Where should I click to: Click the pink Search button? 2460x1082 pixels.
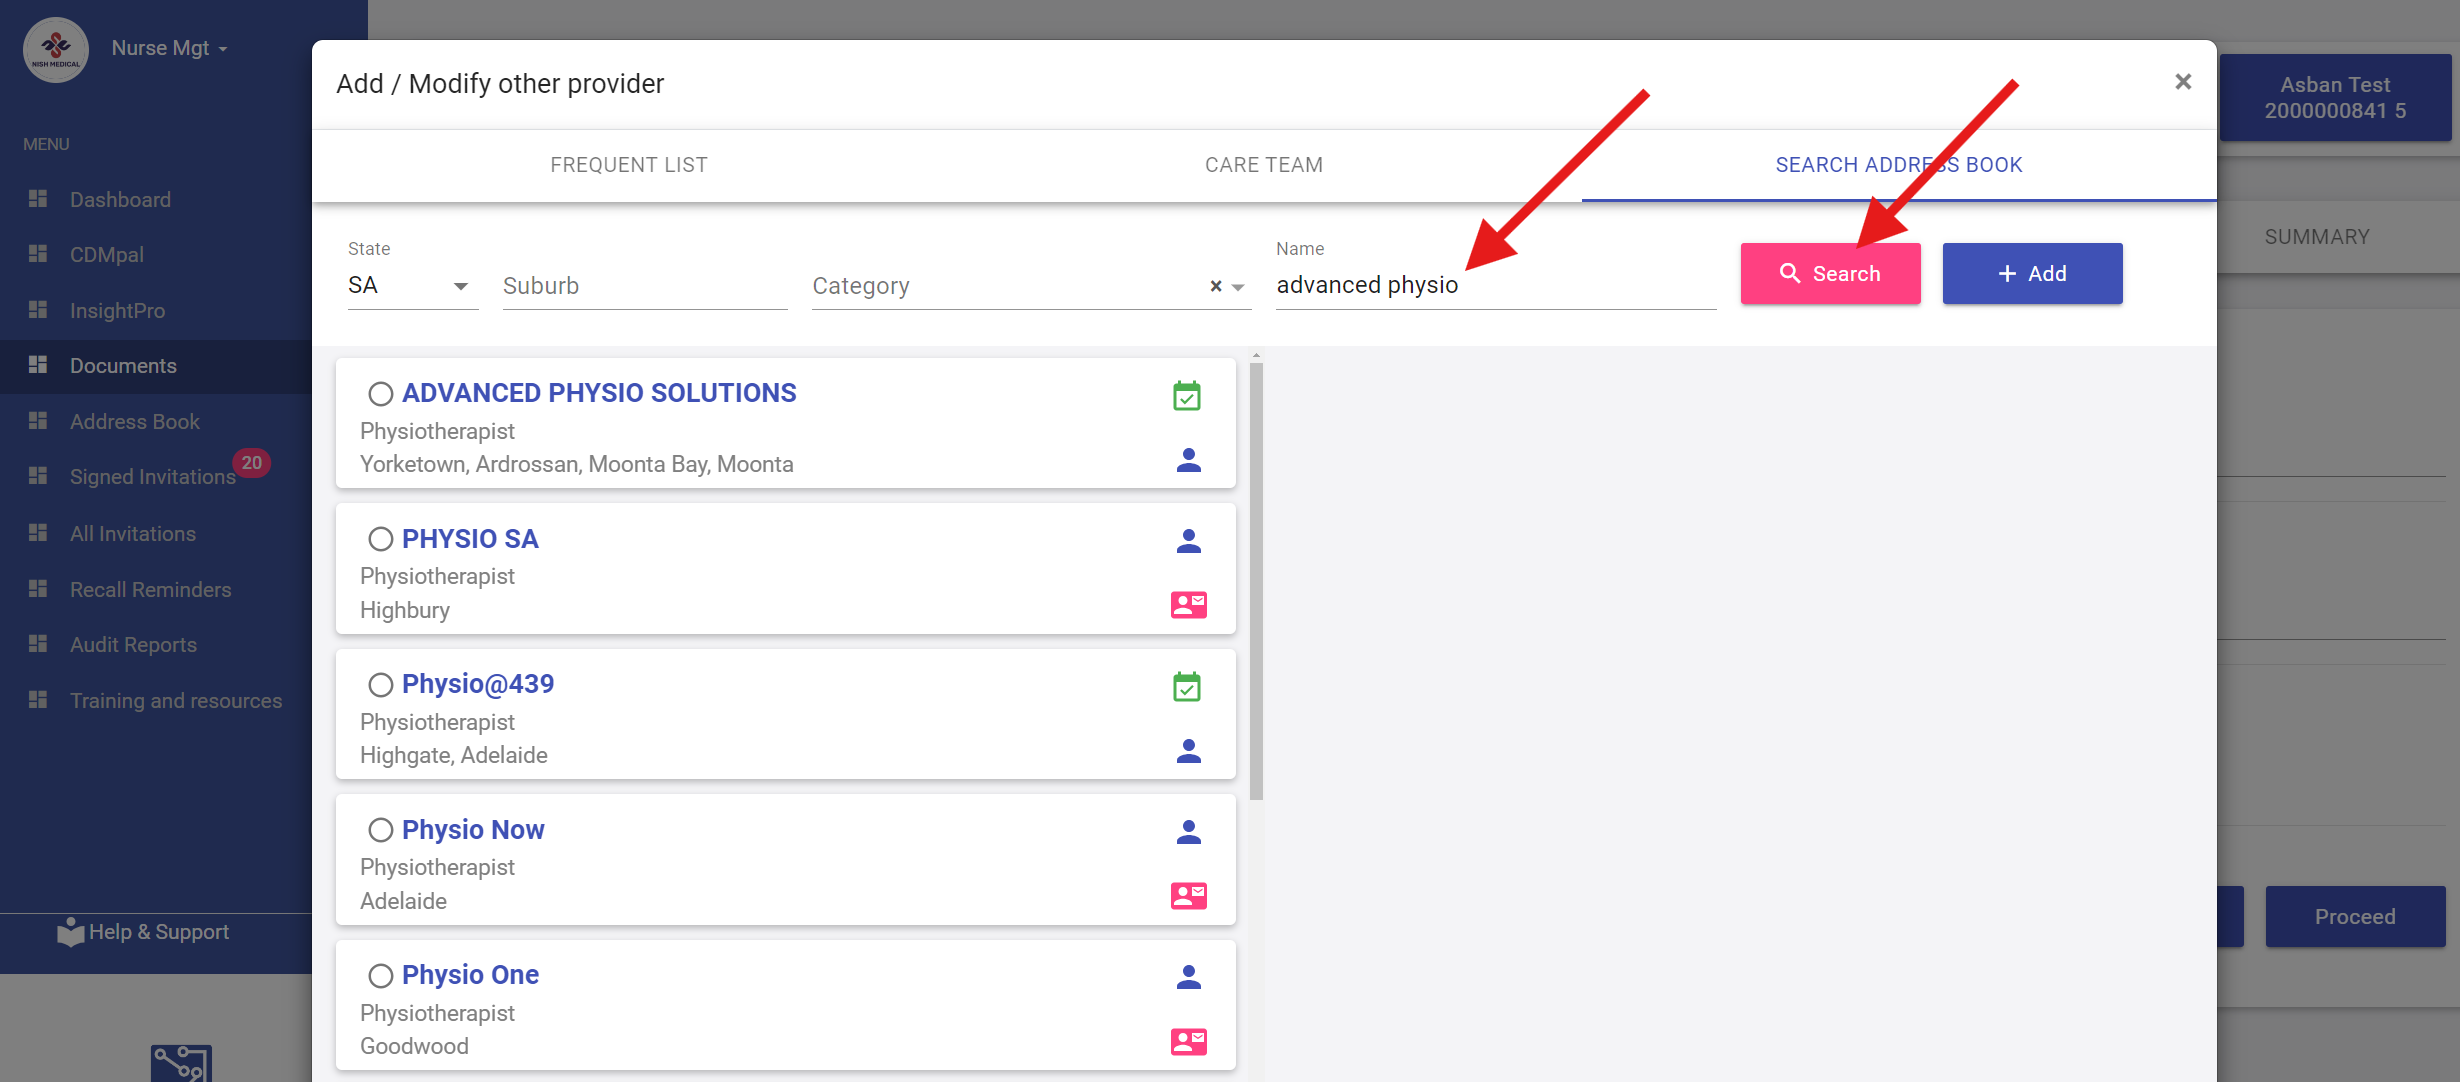pos(1830,273)
